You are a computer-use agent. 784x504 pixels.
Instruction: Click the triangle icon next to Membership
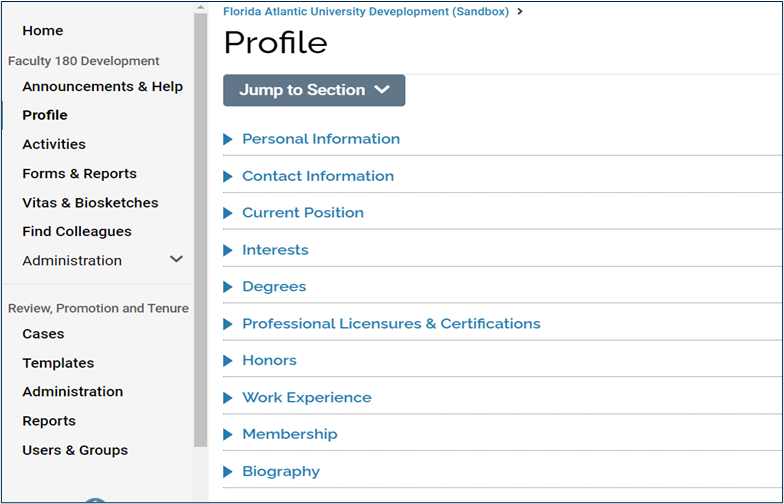pyautogui.click(x=228, y=435)
